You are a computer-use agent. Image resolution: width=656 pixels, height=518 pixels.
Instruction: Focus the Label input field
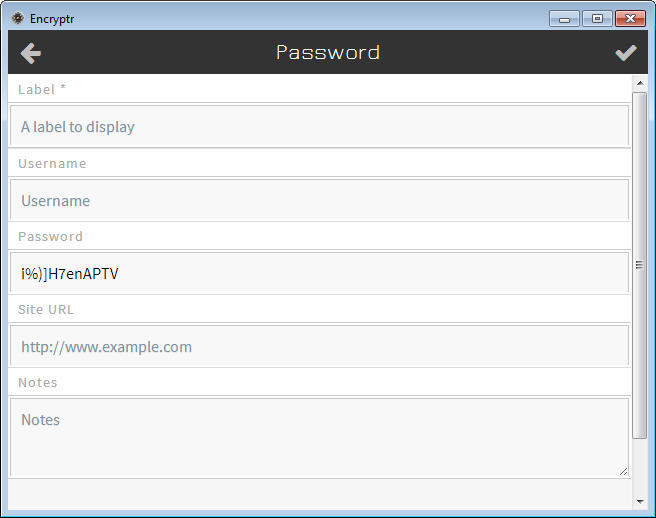click(319, 126)
